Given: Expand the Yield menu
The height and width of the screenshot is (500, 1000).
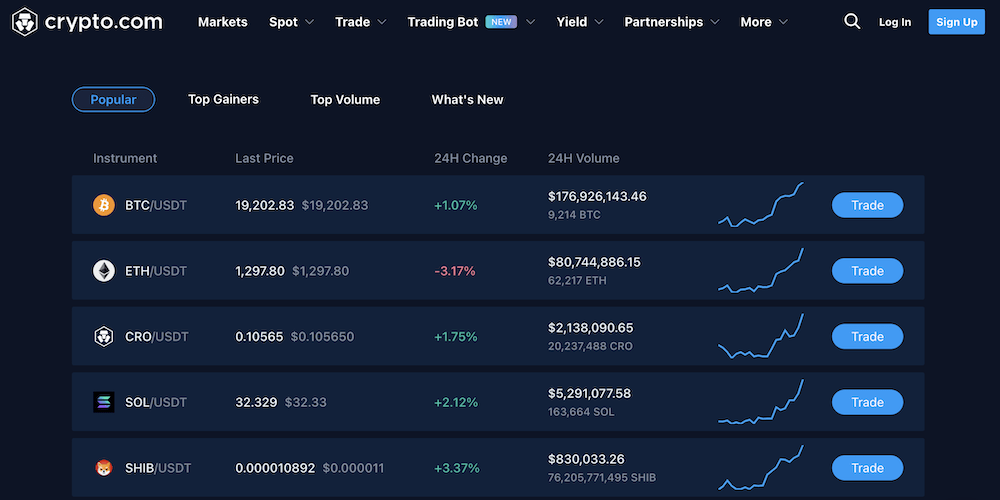Looking at the screenshot, I should point(580,22).
